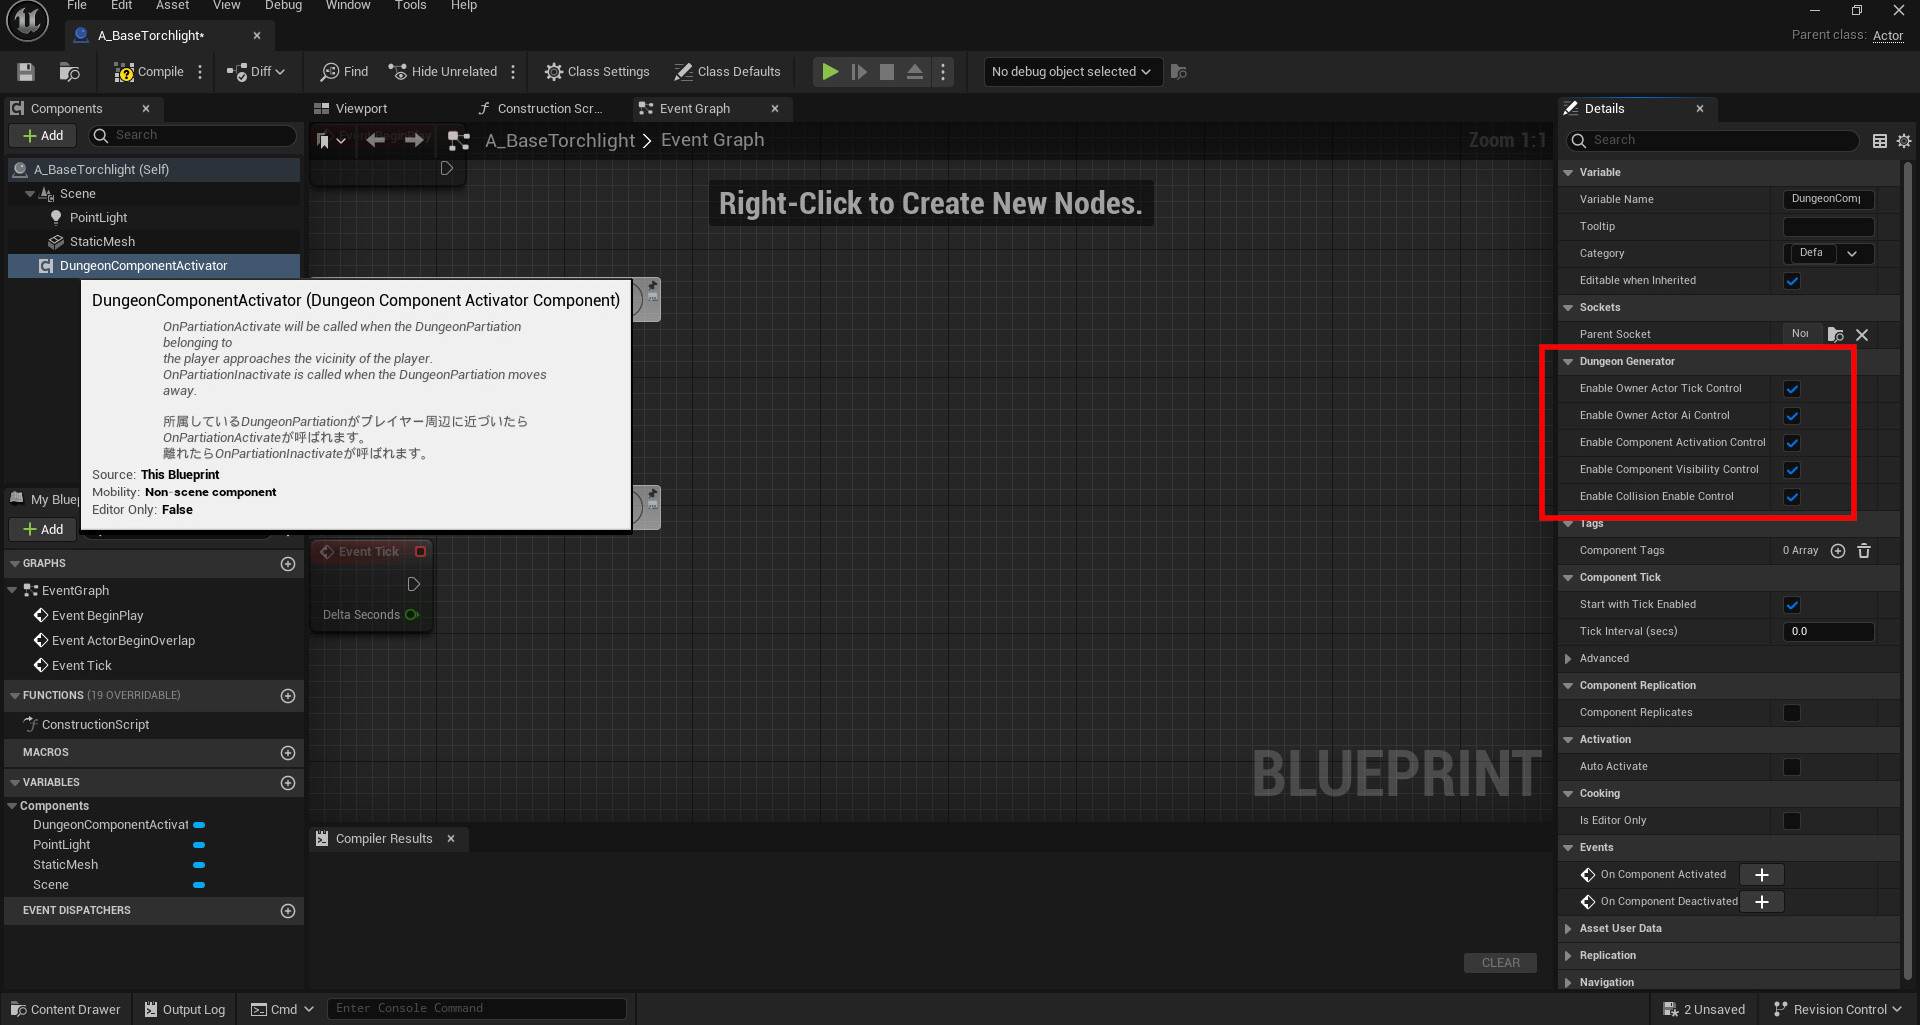Open Hide Unrelated options dots
The width and height of the screenshot is (1920, 1025).
pos(513,72)
